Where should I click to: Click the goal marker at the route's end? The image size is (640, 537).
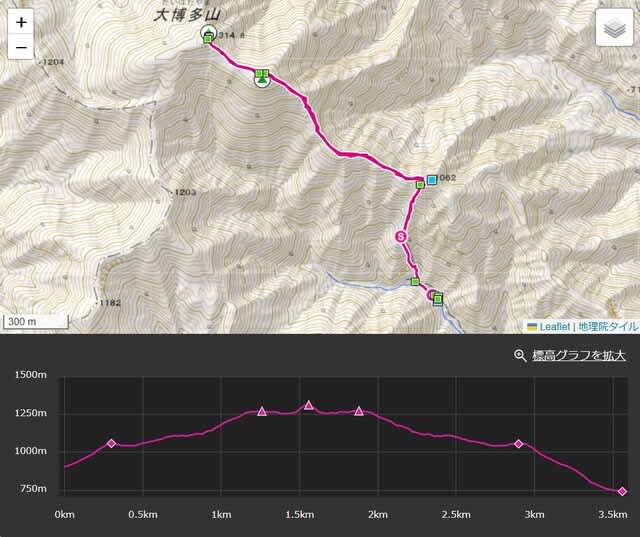(x=435, y=296)
